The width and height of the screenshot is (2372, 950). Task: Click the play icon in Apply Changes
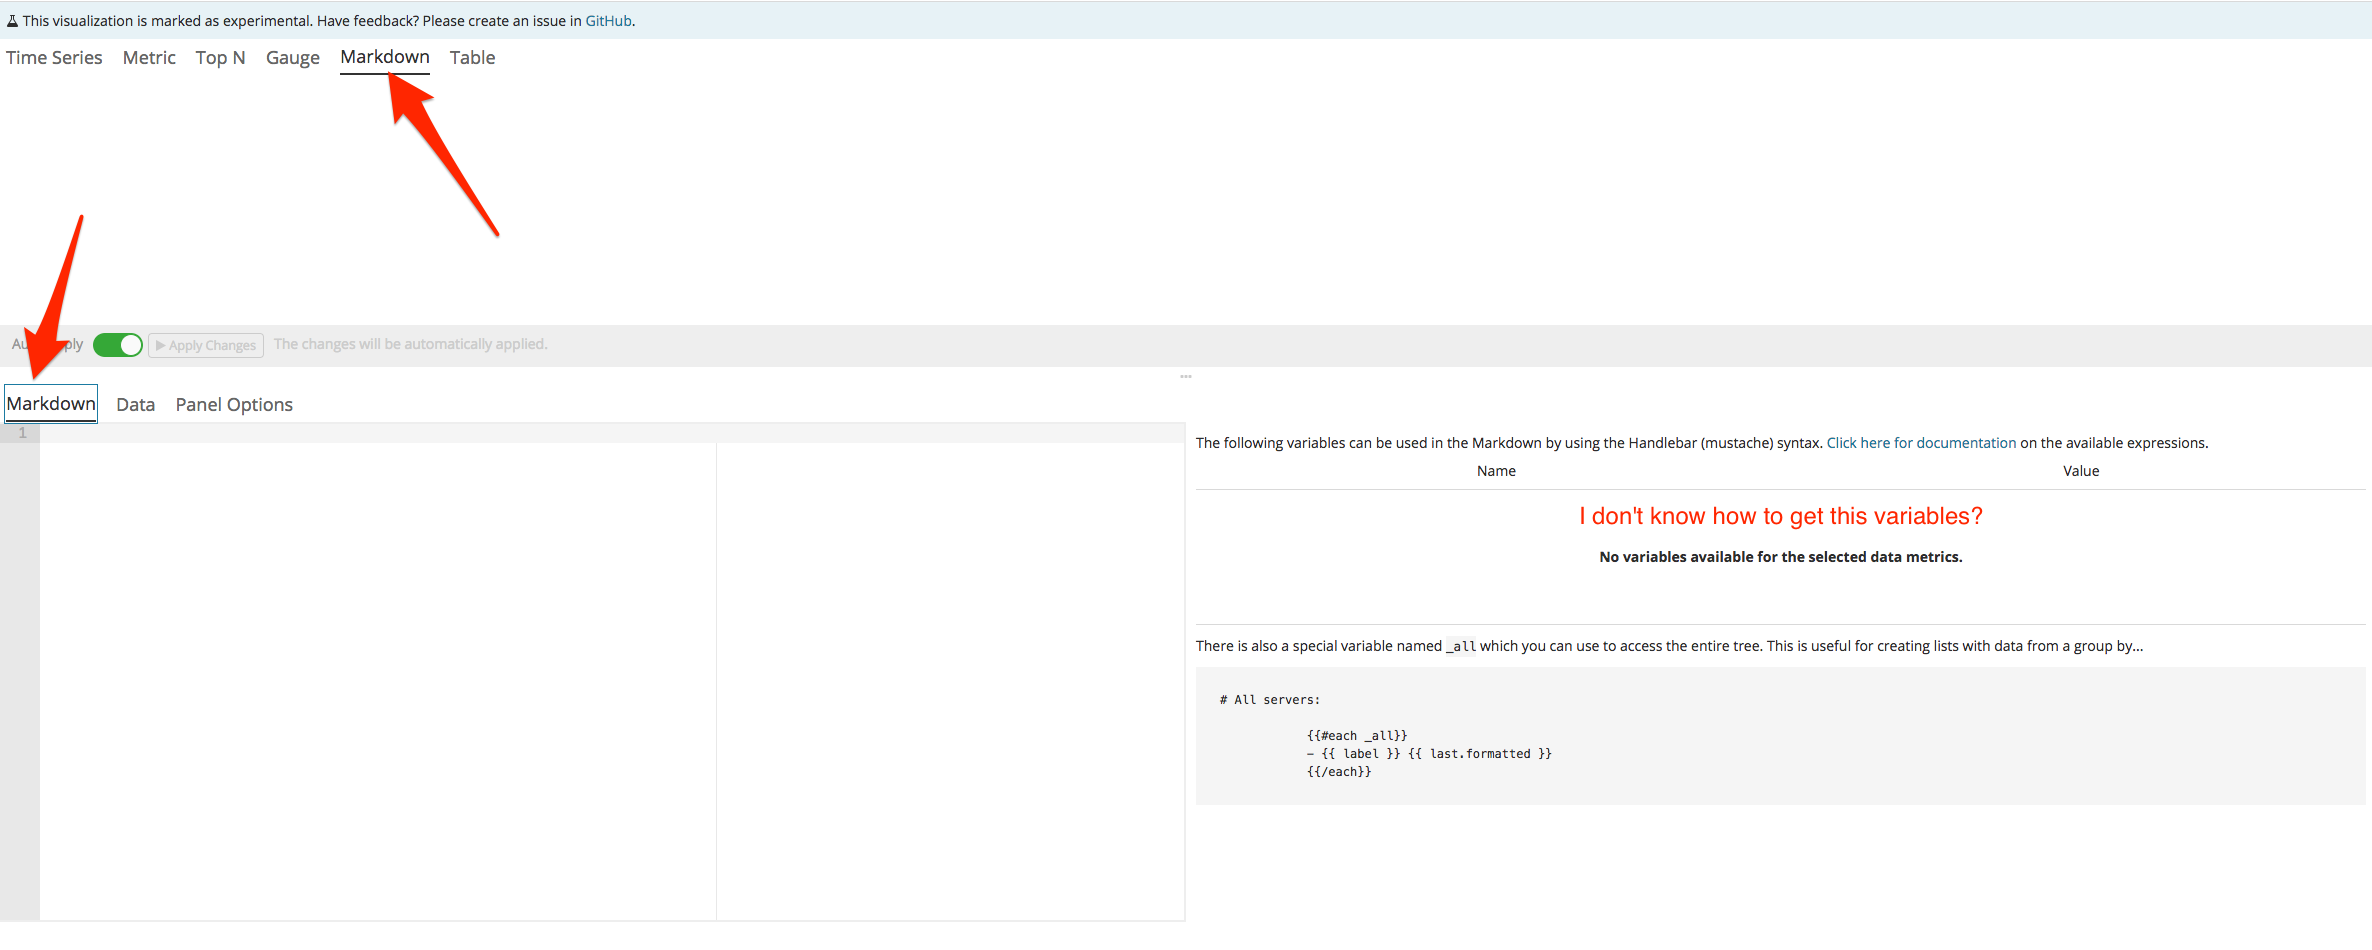[161, 345]
